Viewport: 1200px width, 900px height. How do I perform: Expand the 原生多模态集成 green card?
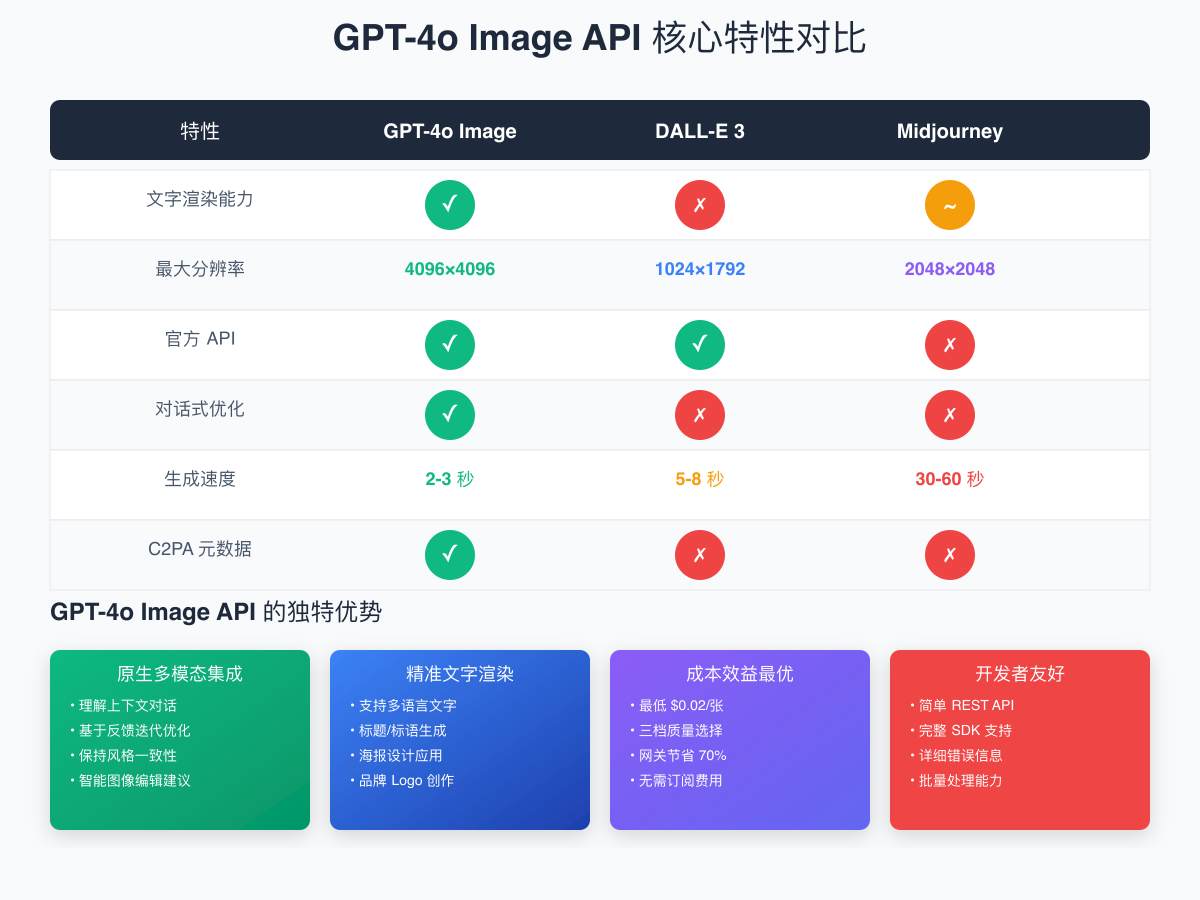pos(180,740)
